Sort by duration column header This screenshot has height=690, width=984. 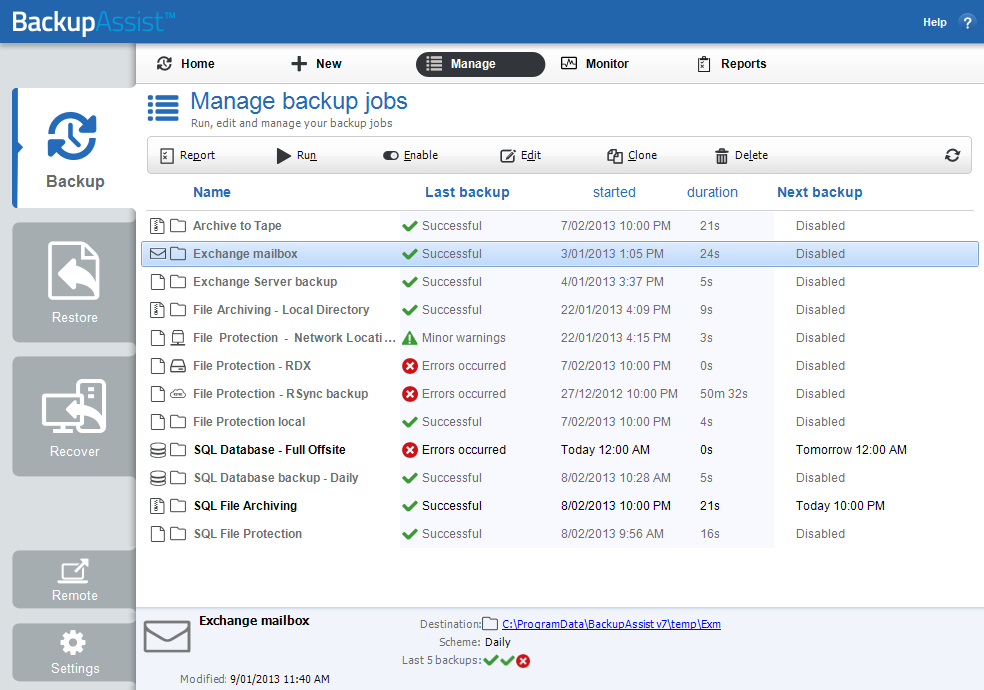(712, 193)
